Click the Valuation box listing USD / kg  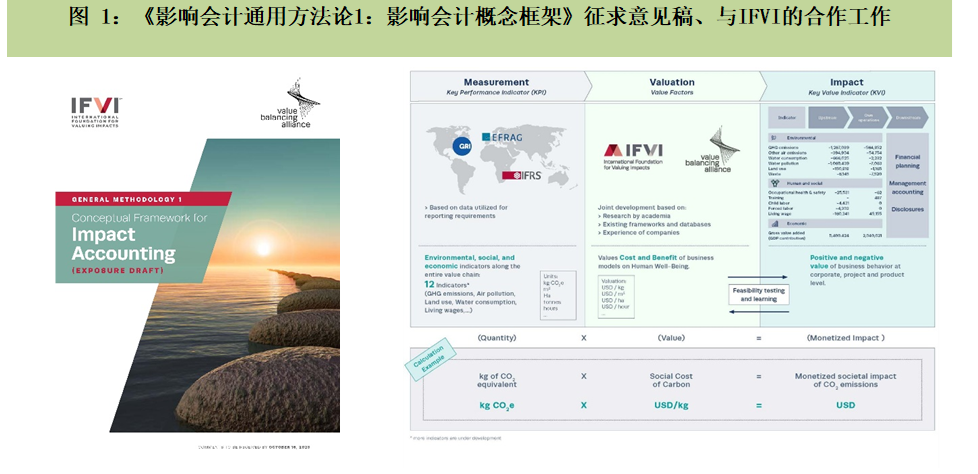coord(616,297)
